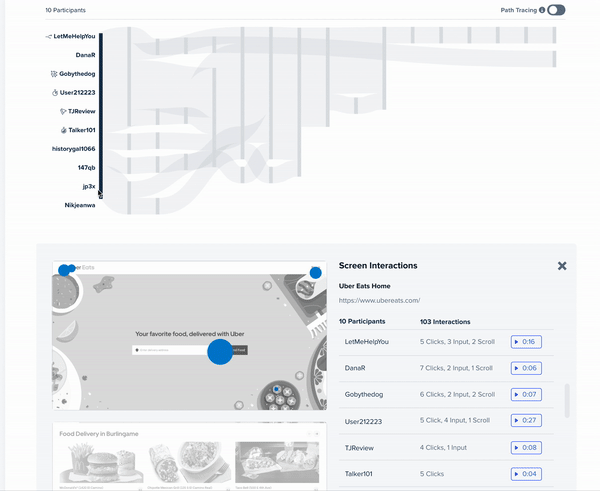The height and width of the screenshot is (491, 600).
Task: Click the dark first-screen bar in flow diagram
Action: pyautogui.click(x=101, y=116)
